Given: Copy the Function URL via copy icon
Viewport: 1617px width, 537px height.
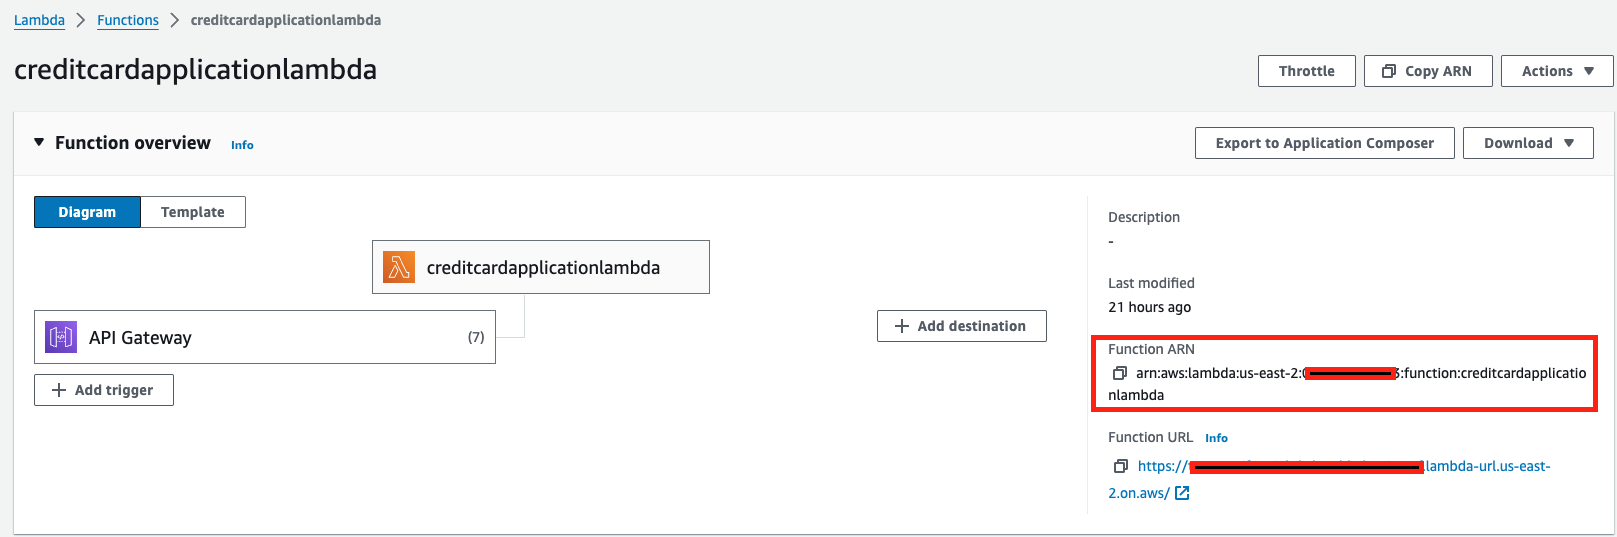Looking at the screenshot, I should [x=1121, y=466].
